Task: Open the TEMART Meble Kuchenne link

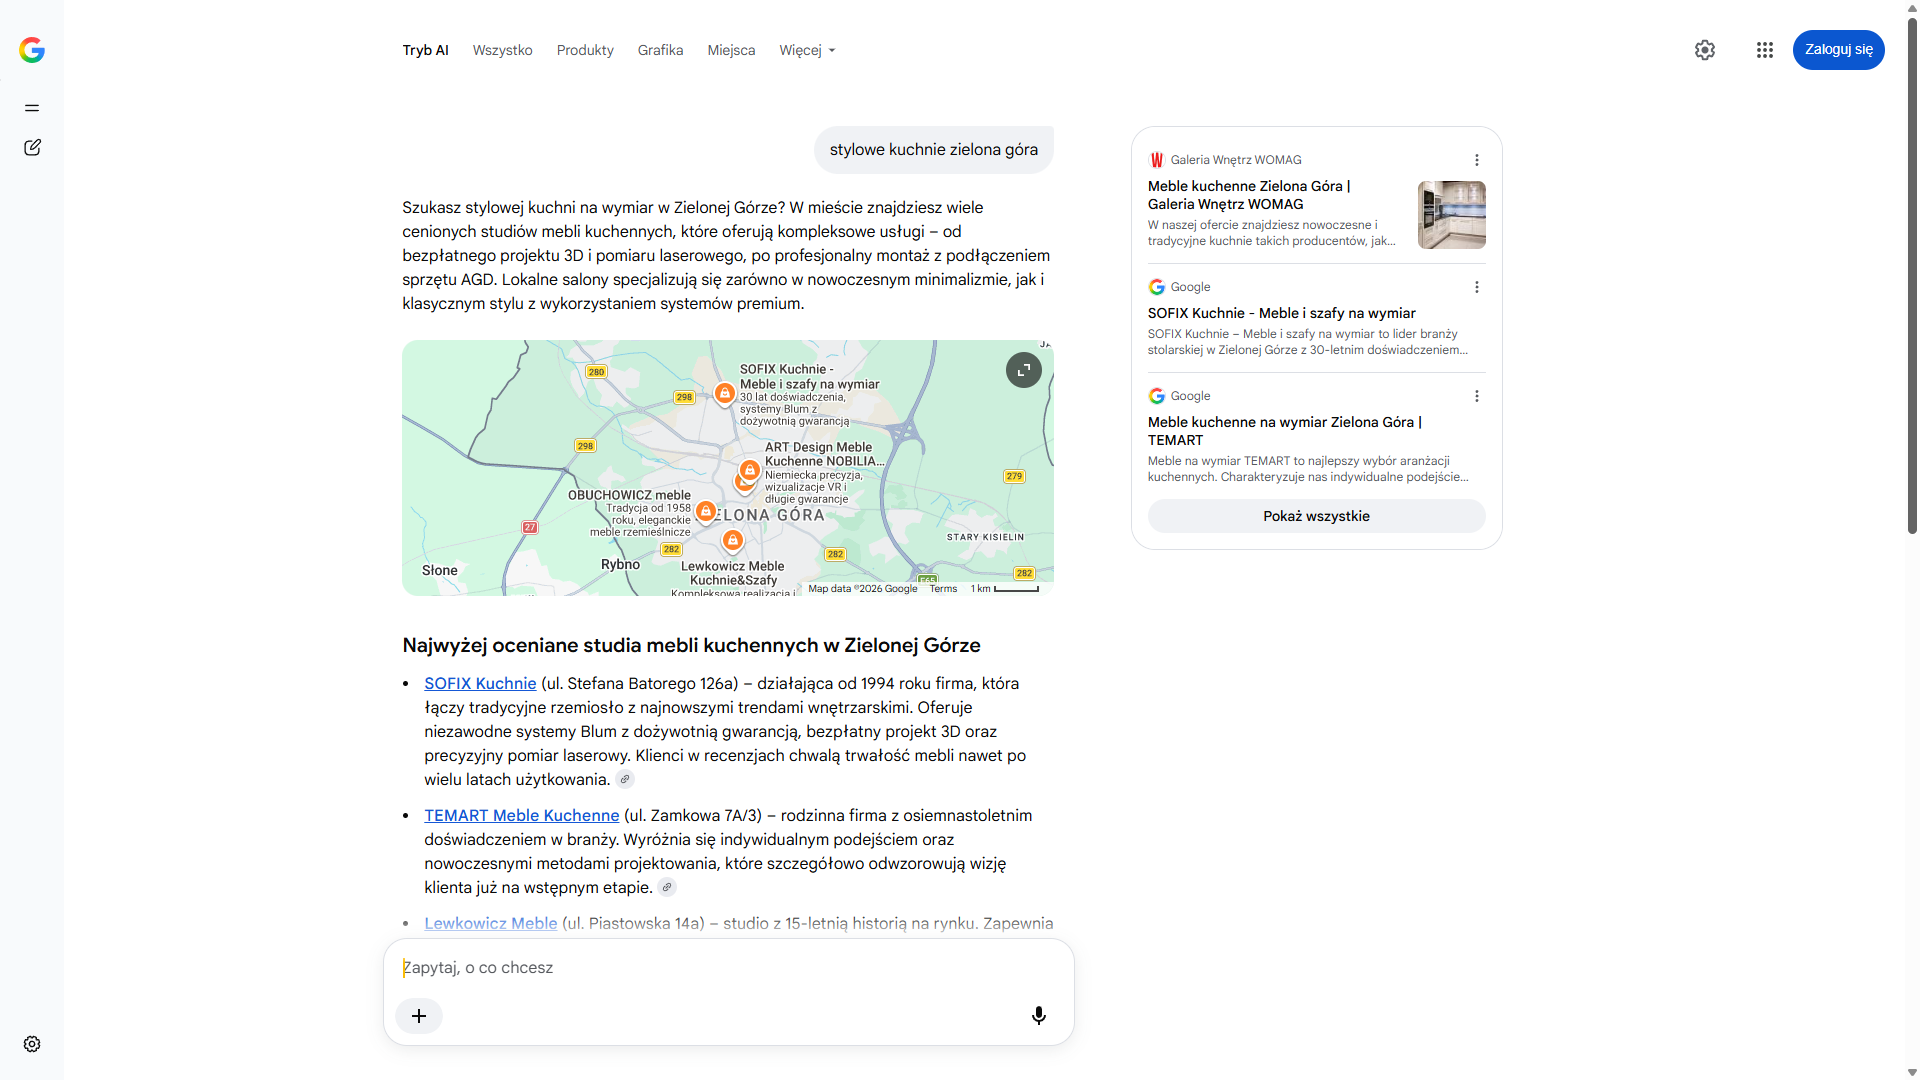Action: click(x=522, y=816)
